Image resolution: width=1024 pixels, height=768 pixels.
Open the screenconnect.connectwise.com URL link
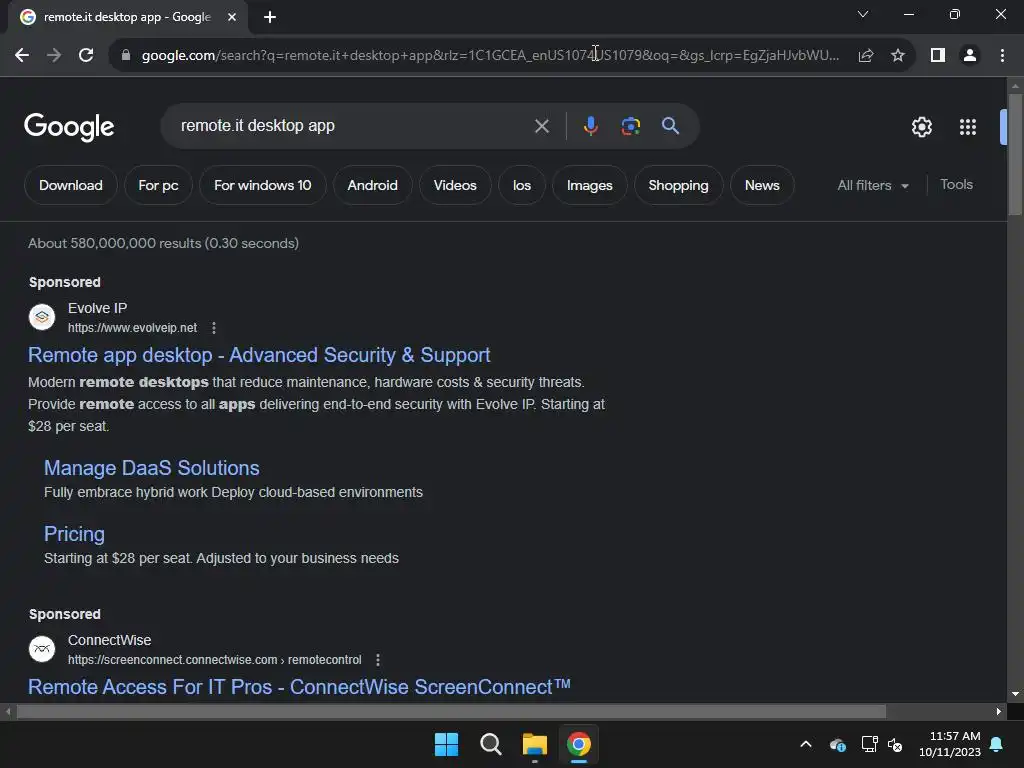coord(214,660)
